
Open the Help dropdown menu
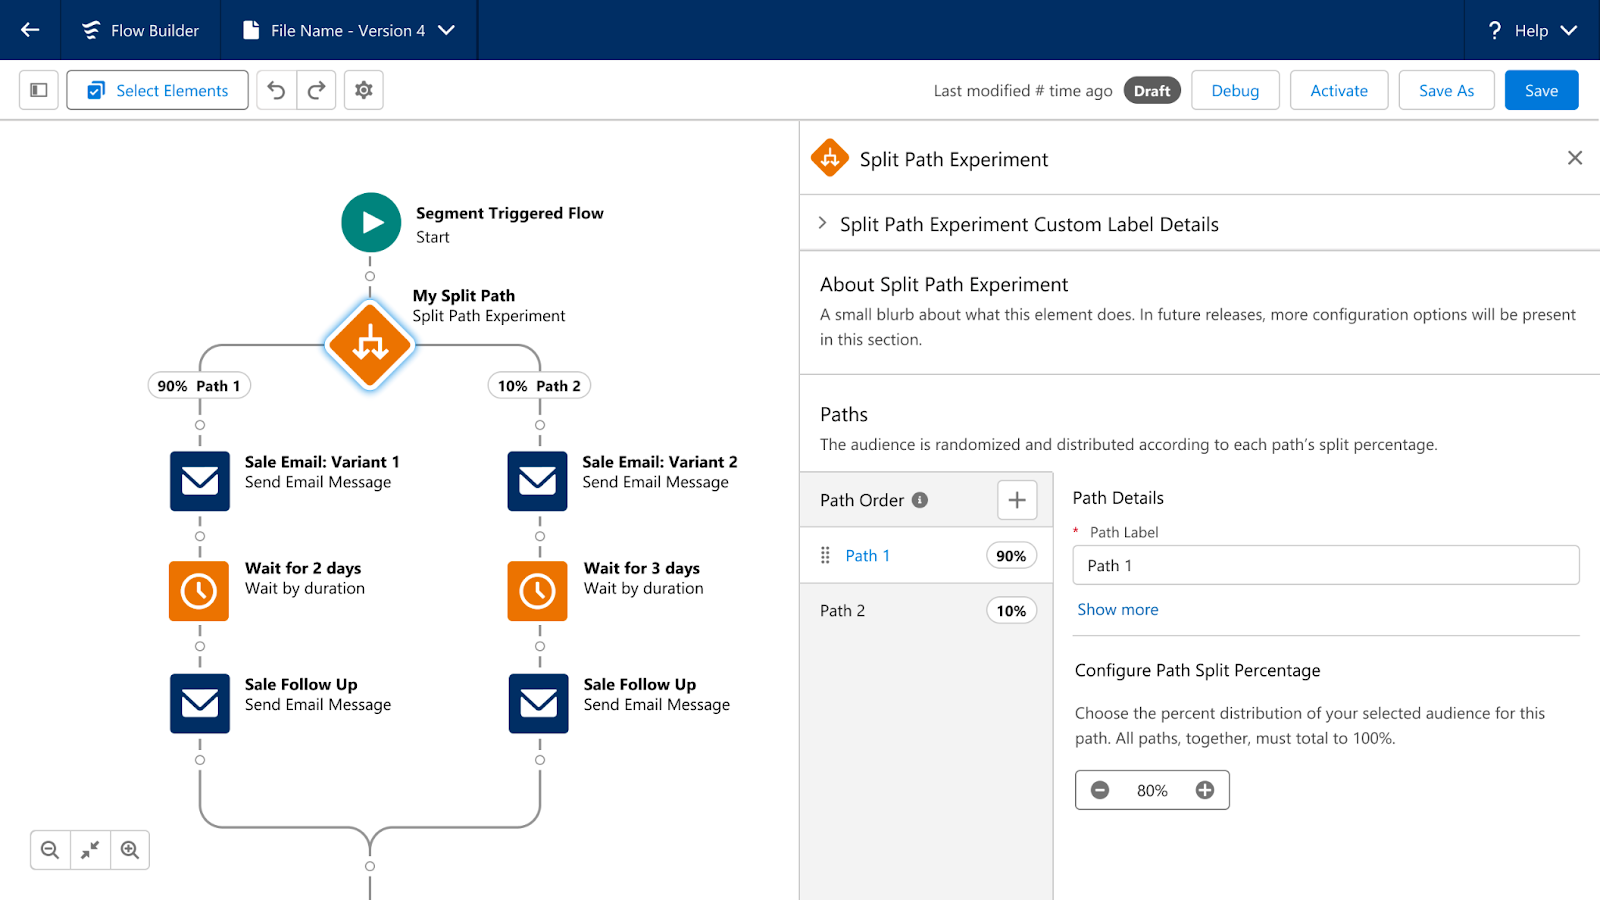(x=1532, y=30)
